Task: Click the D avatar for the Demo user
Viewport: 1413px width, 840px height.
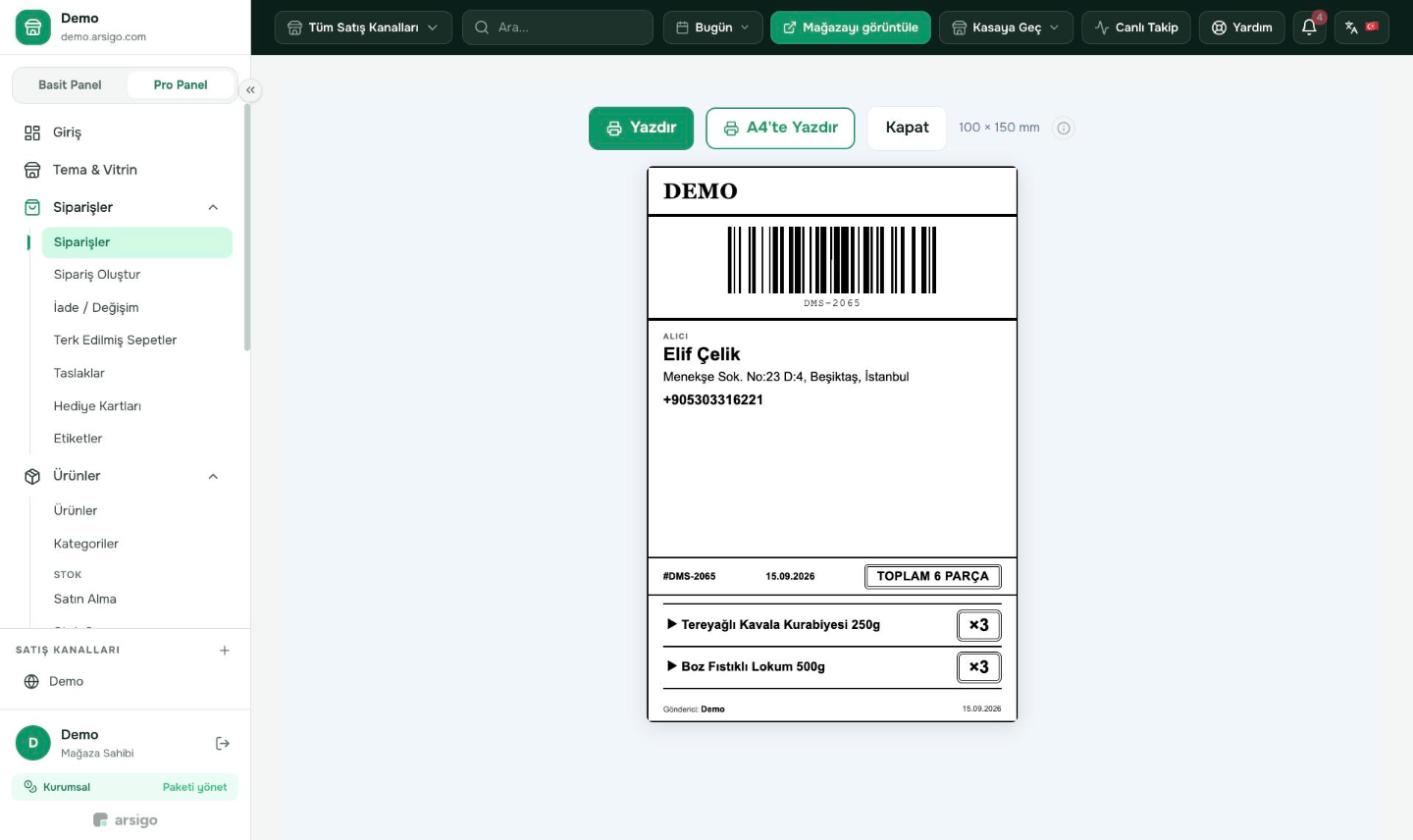Action: pos(33,743)
